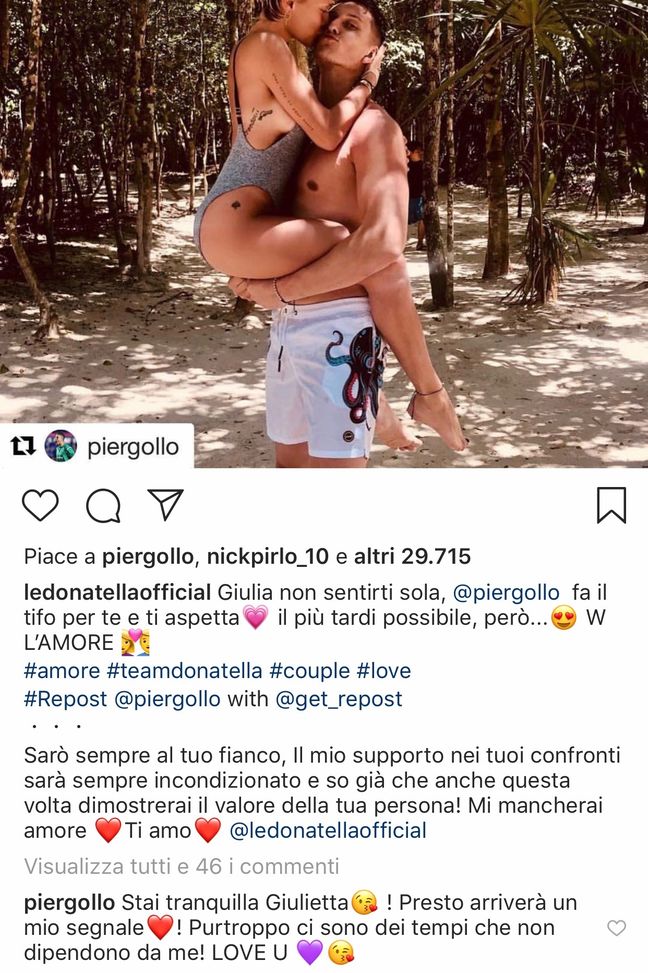Open ledonatellaofficial caption author profile
Image resolution: width=648 pixels, height=973 pixels.
[x=117, y=593]
